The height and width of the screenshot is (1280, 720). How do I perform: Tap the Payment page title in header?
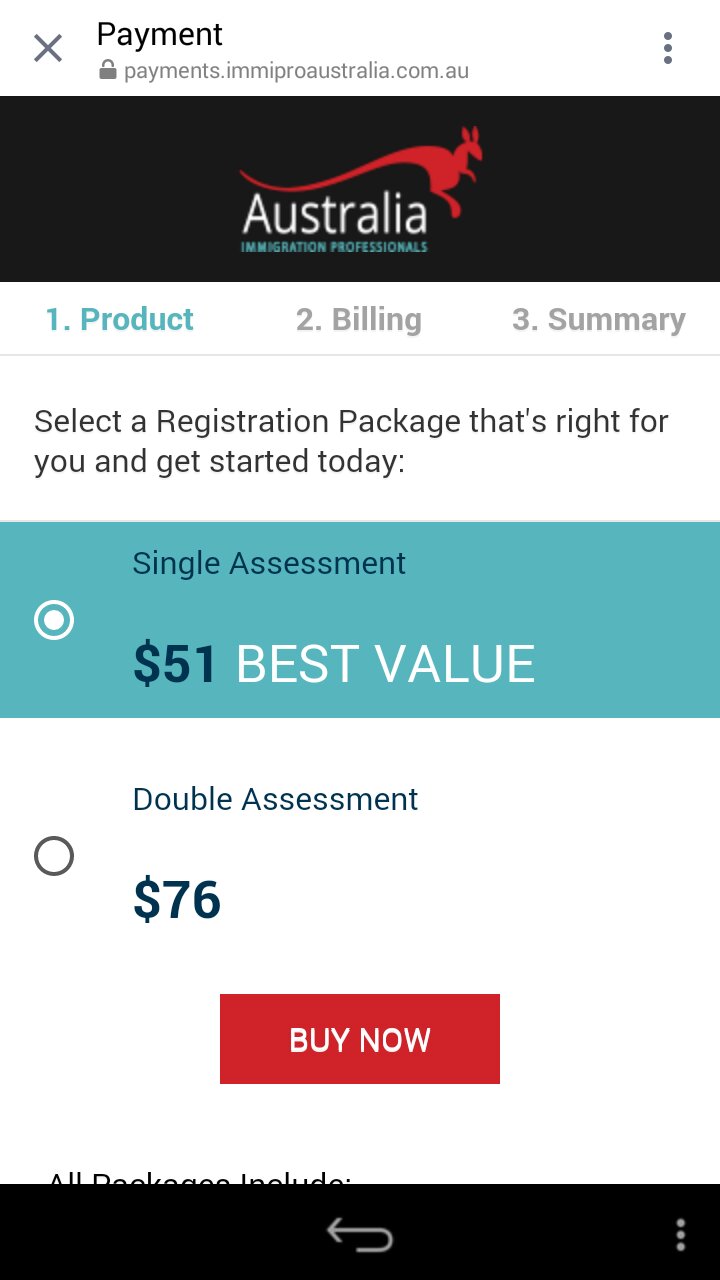coord(159,34)
